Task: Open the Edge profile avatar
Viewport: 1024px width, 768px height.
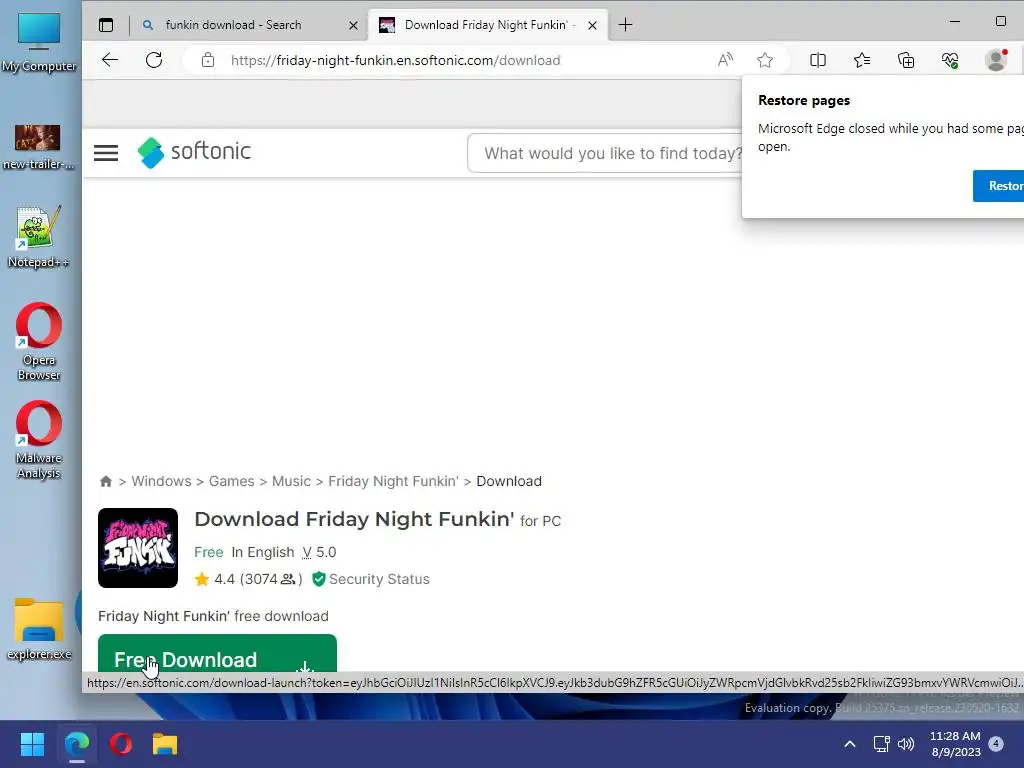Action: click(995, 60)
